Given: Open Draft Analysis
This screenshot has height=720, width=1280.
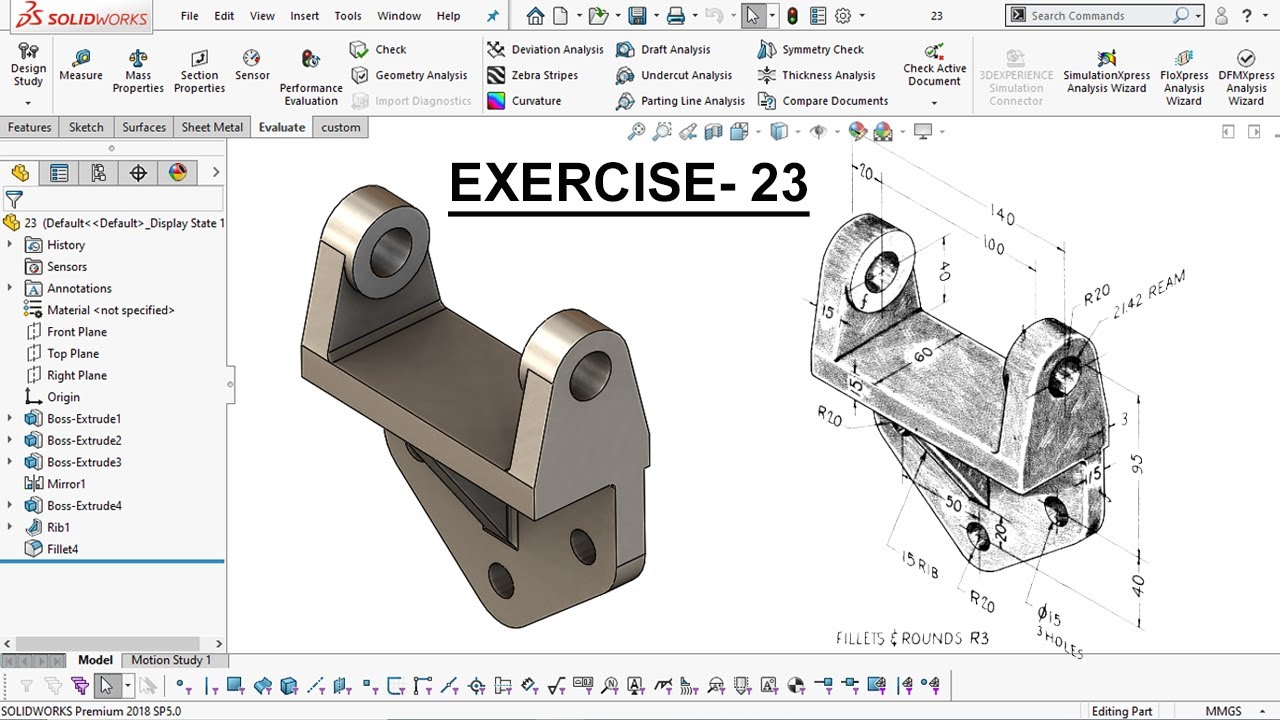Looking at the screenshot, I should (663, 49).
